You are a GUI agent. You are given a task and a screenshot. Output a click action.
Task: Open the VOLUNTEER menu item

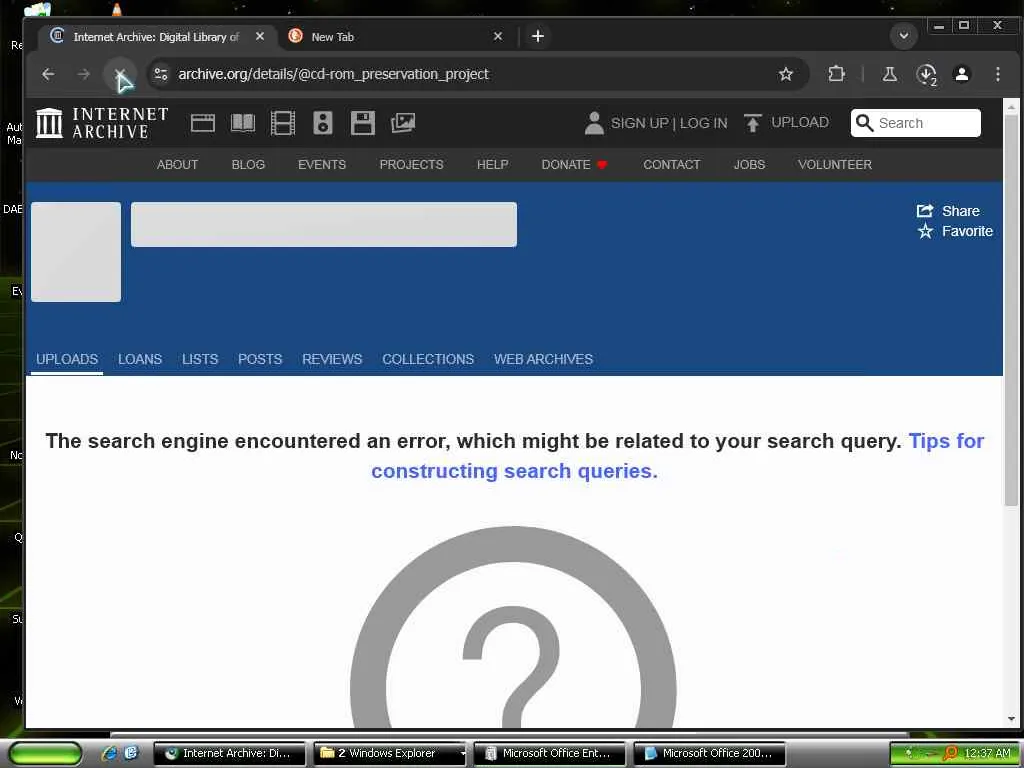pos(835,165)
